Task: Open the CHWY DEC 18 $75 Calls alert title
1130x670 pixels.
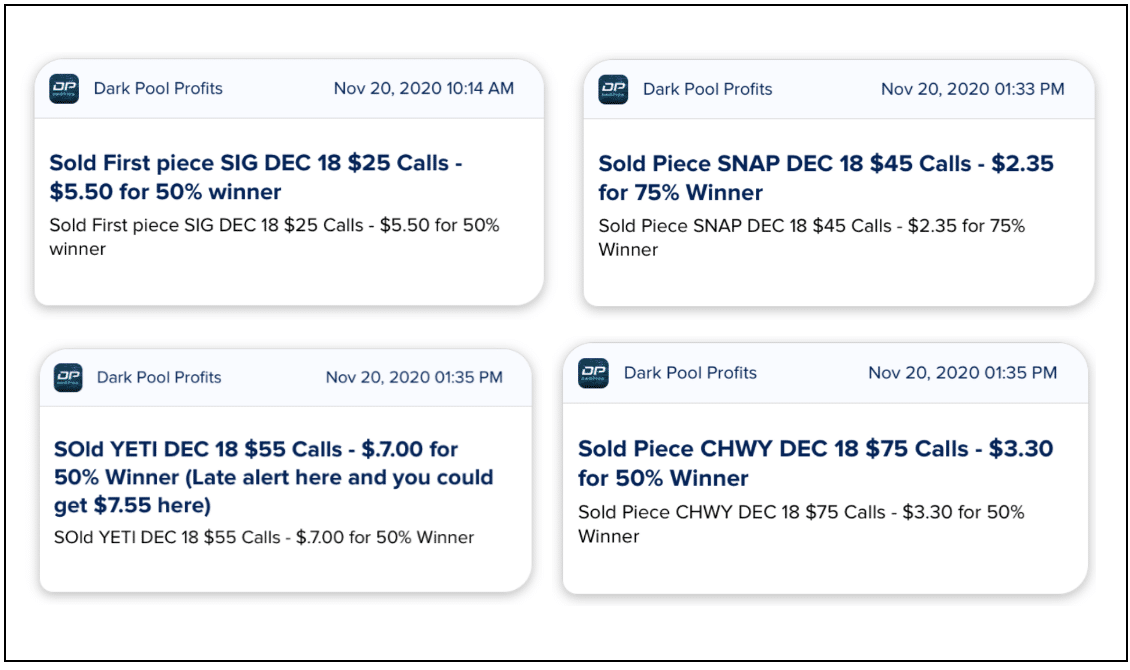Action: click(816, 463)
